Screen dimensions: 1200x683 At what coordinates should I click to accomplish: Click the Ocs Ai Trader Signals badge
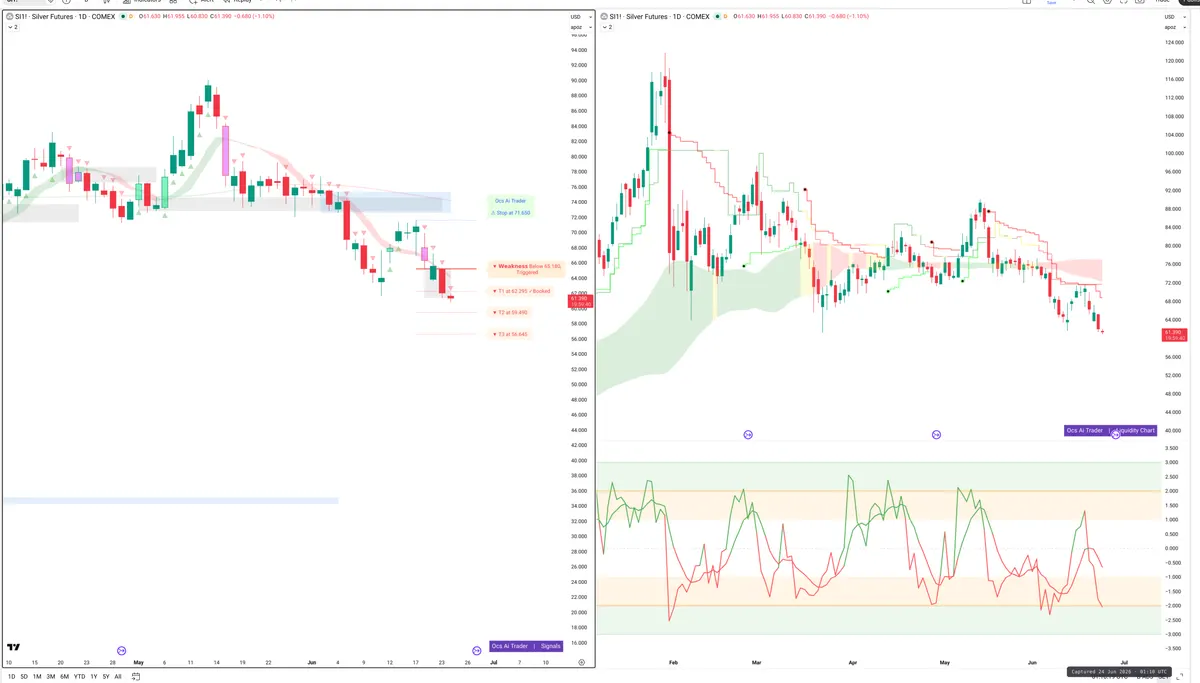[526, 646]
